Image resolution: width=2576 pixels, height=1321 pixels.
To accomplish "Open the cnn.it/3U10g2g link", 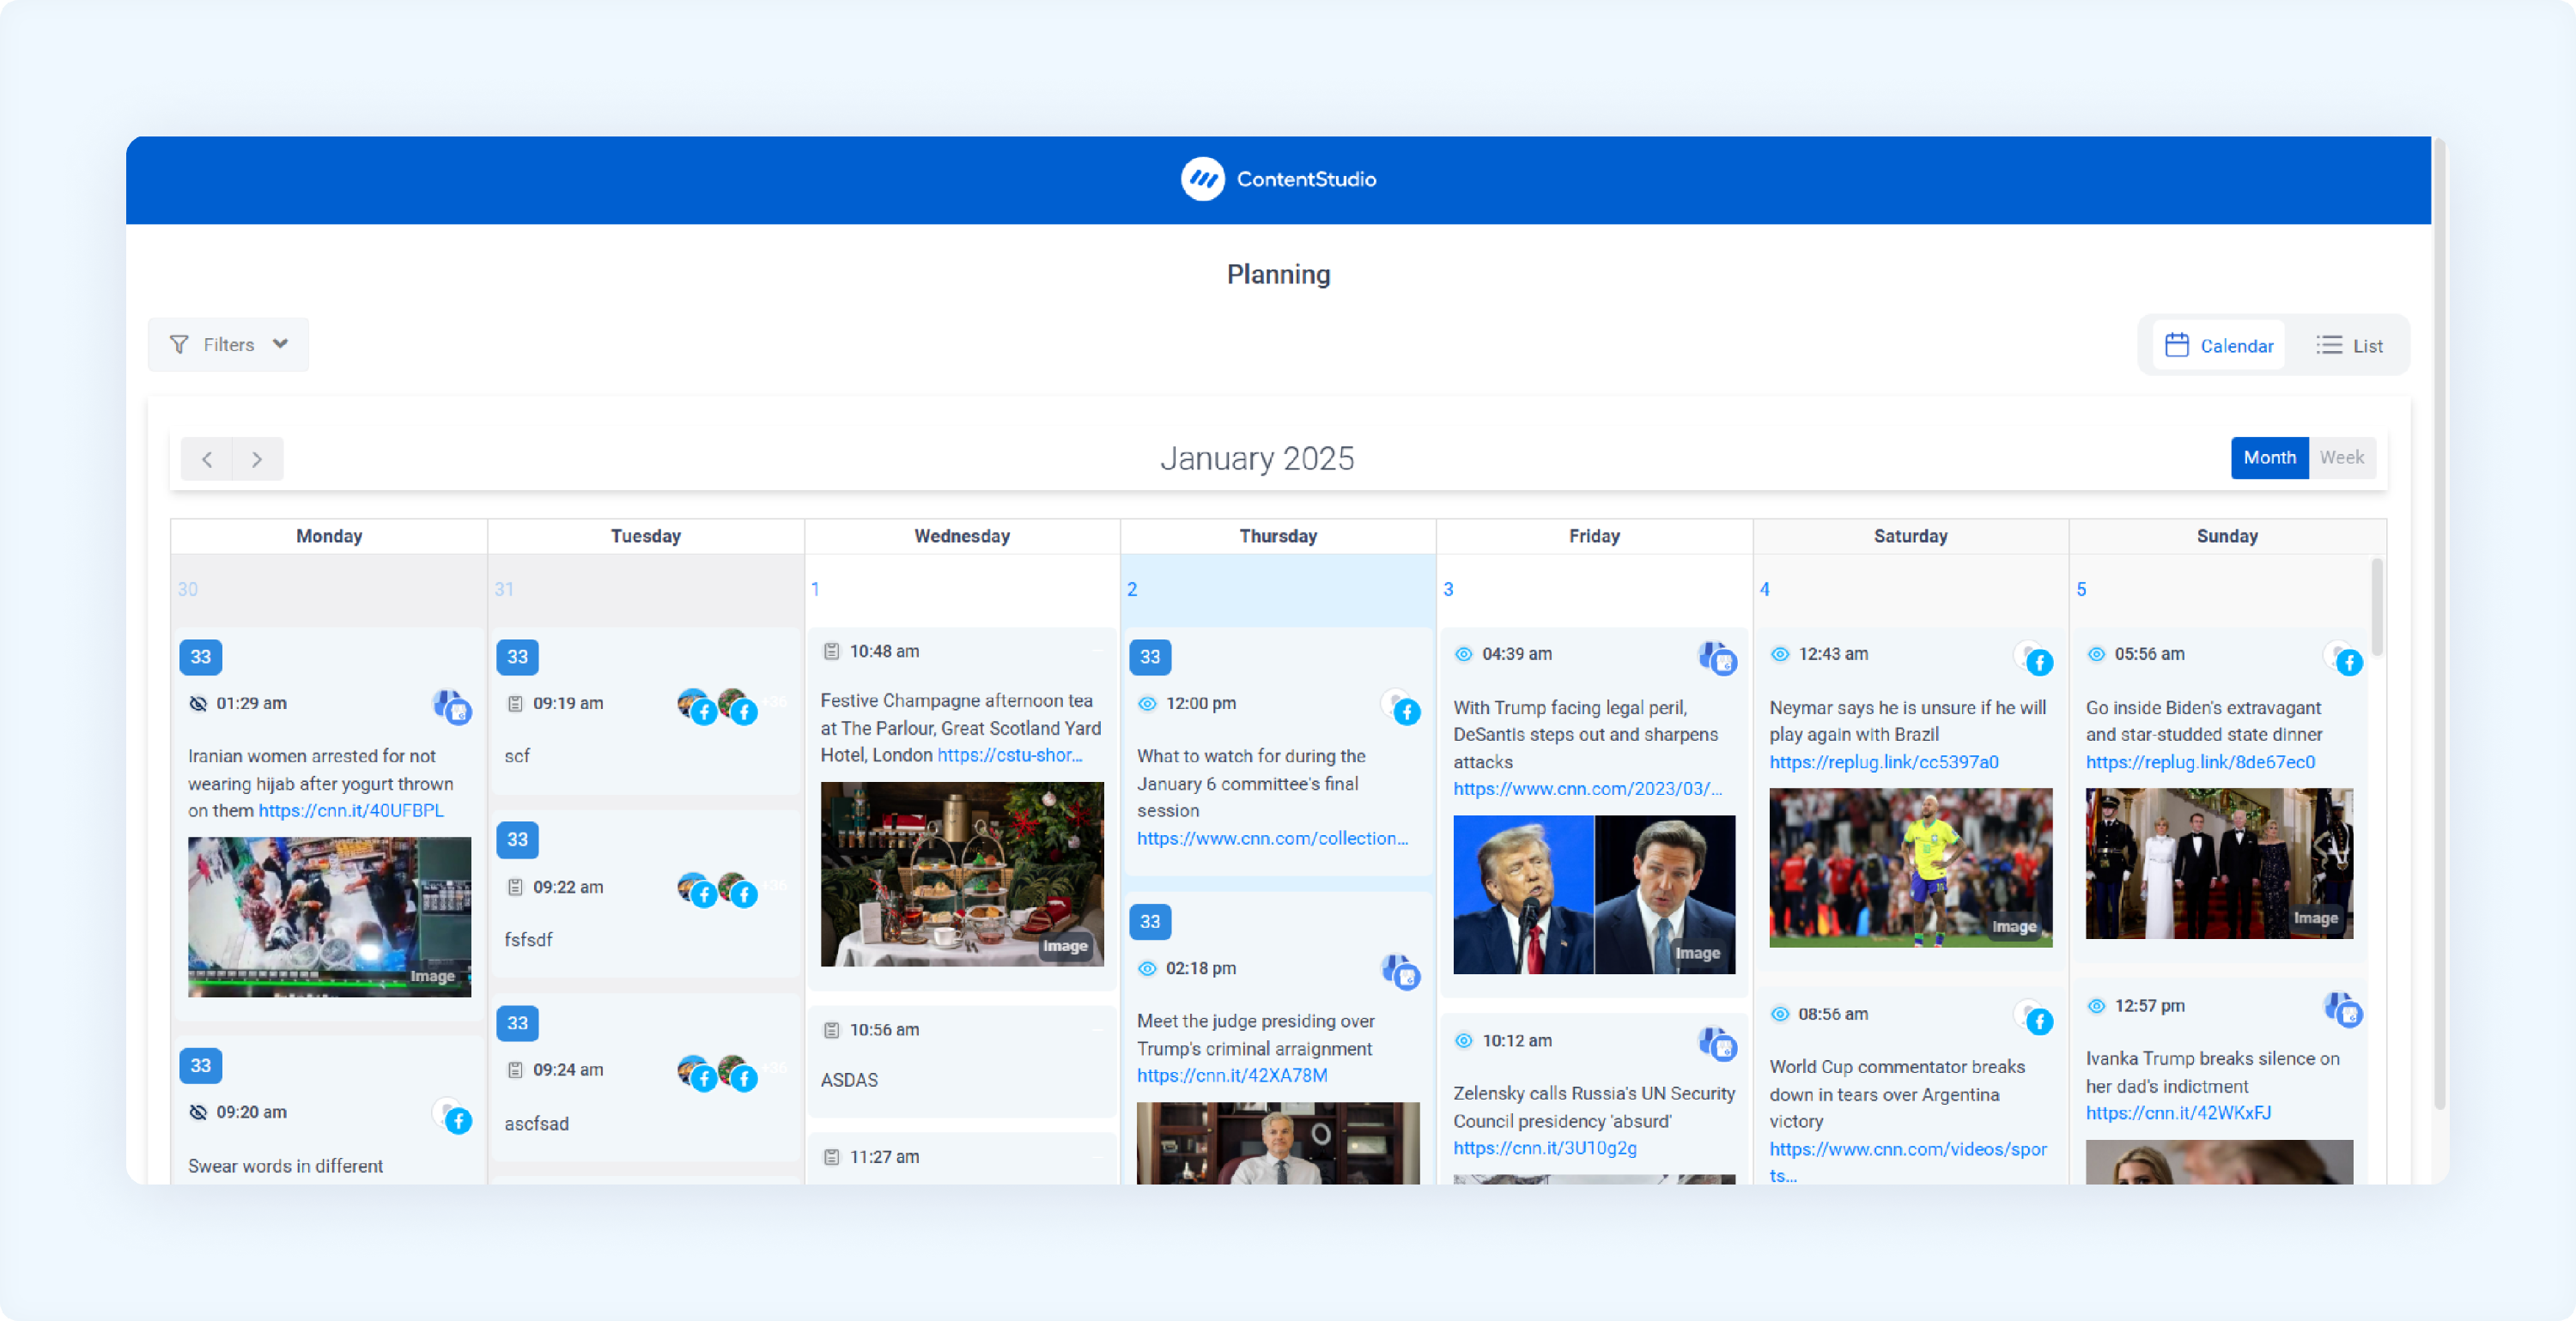I will pyautogui.click(x=1545, y=1148).
